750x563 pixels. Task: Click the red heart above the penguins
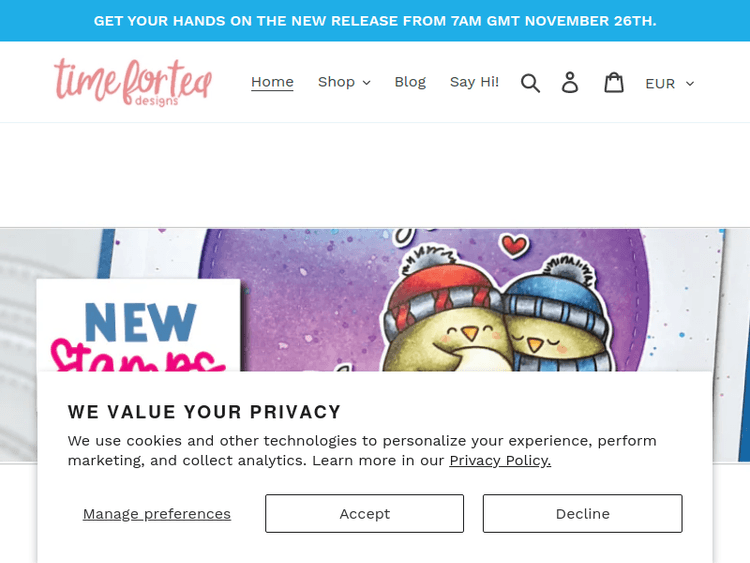click(x=514, y=244)
